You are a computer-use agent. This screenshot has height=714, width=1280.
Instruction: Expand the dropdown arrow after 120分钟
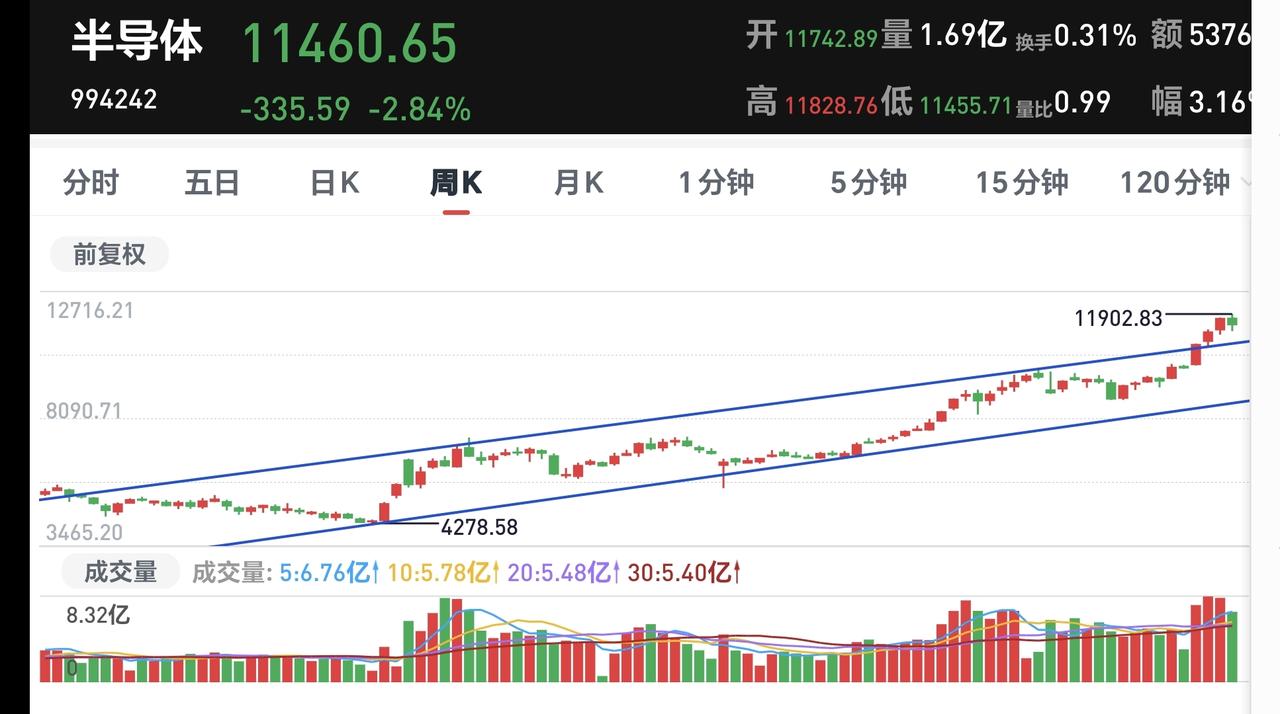(1245, 183)
